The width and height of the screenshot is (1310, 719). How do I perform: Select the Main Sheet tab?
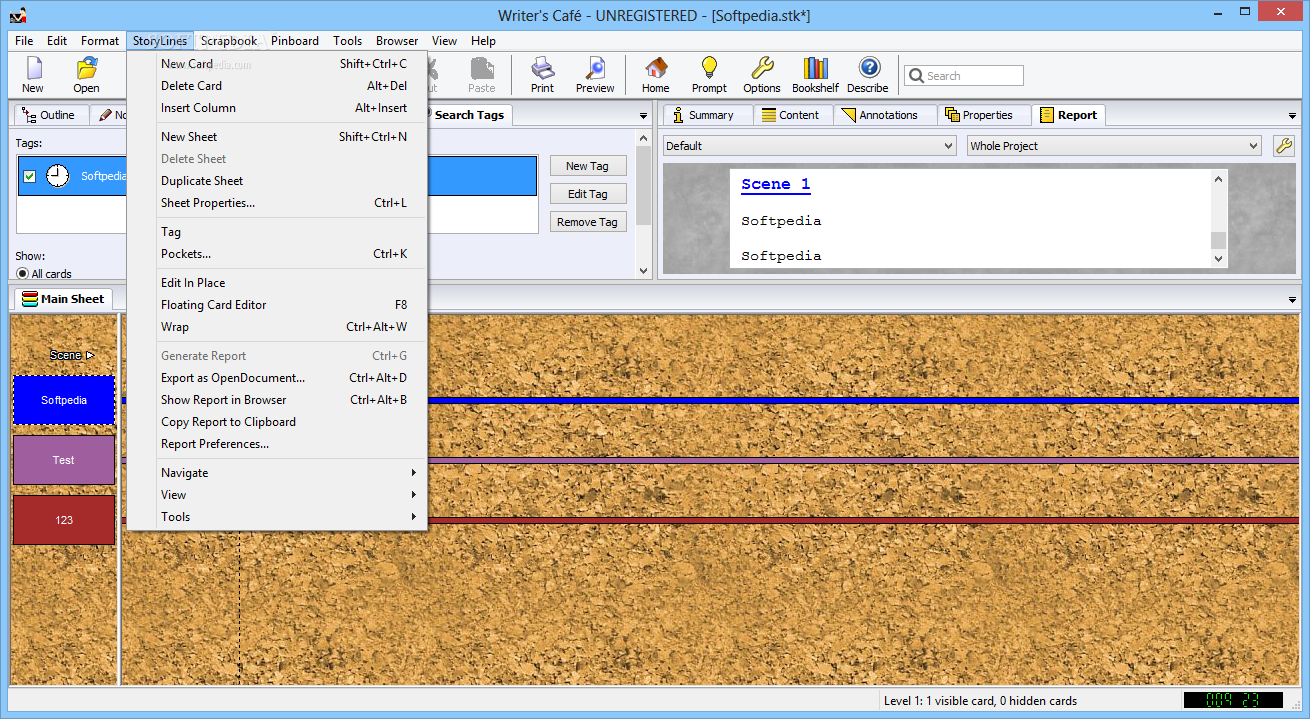click(63, 299)
